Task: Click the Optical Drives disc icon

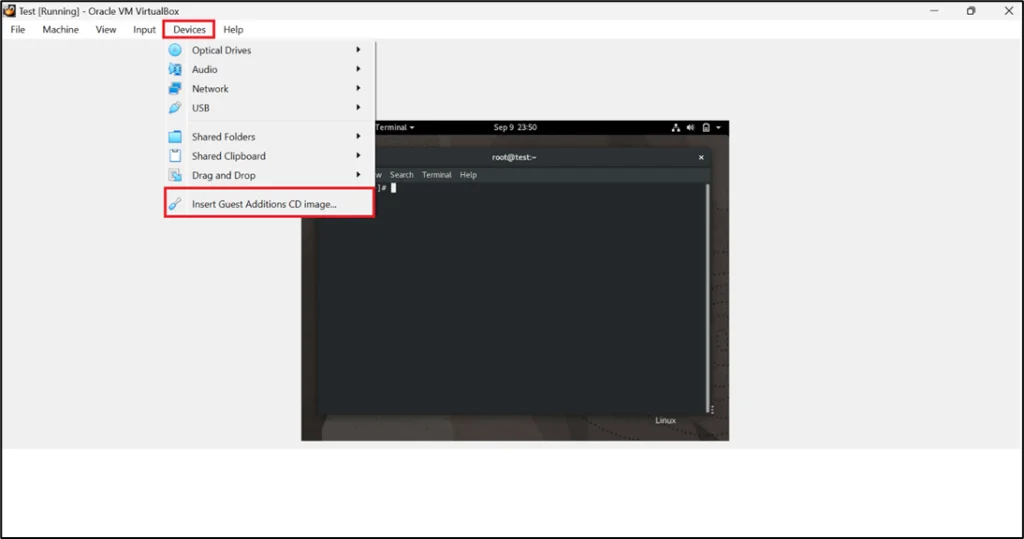Action: (175, 50)
